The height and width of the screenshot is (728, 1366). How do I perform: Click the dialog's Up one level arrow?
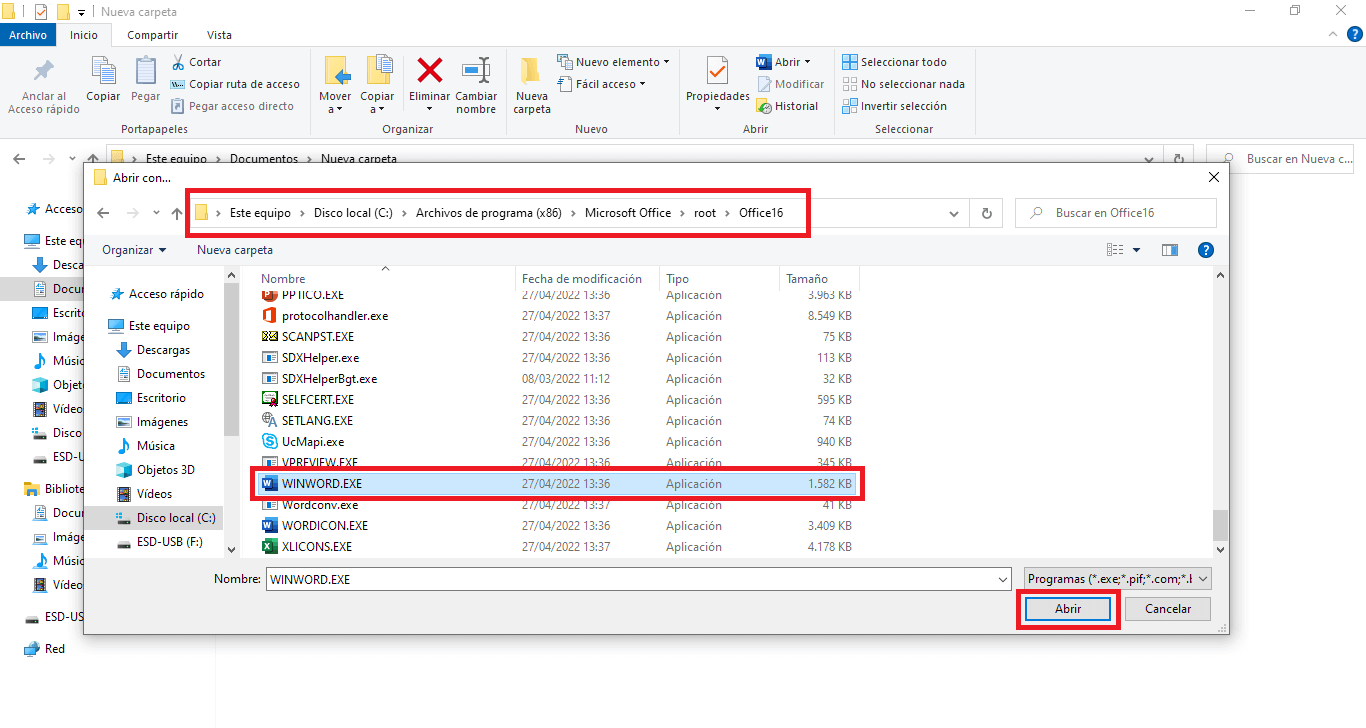[177, 213]
